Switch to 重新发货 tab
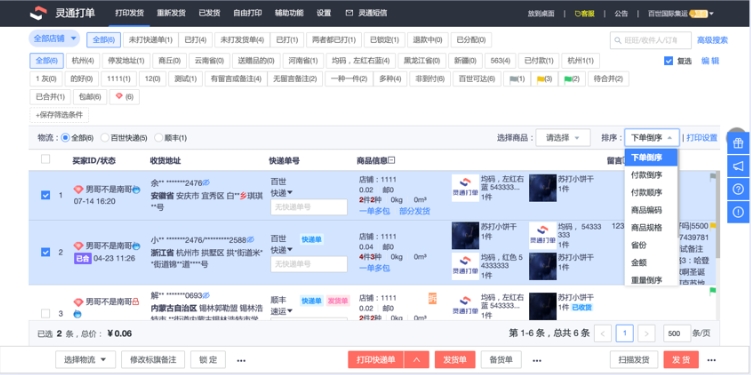751x375 pixels. (x=171, y=13)
